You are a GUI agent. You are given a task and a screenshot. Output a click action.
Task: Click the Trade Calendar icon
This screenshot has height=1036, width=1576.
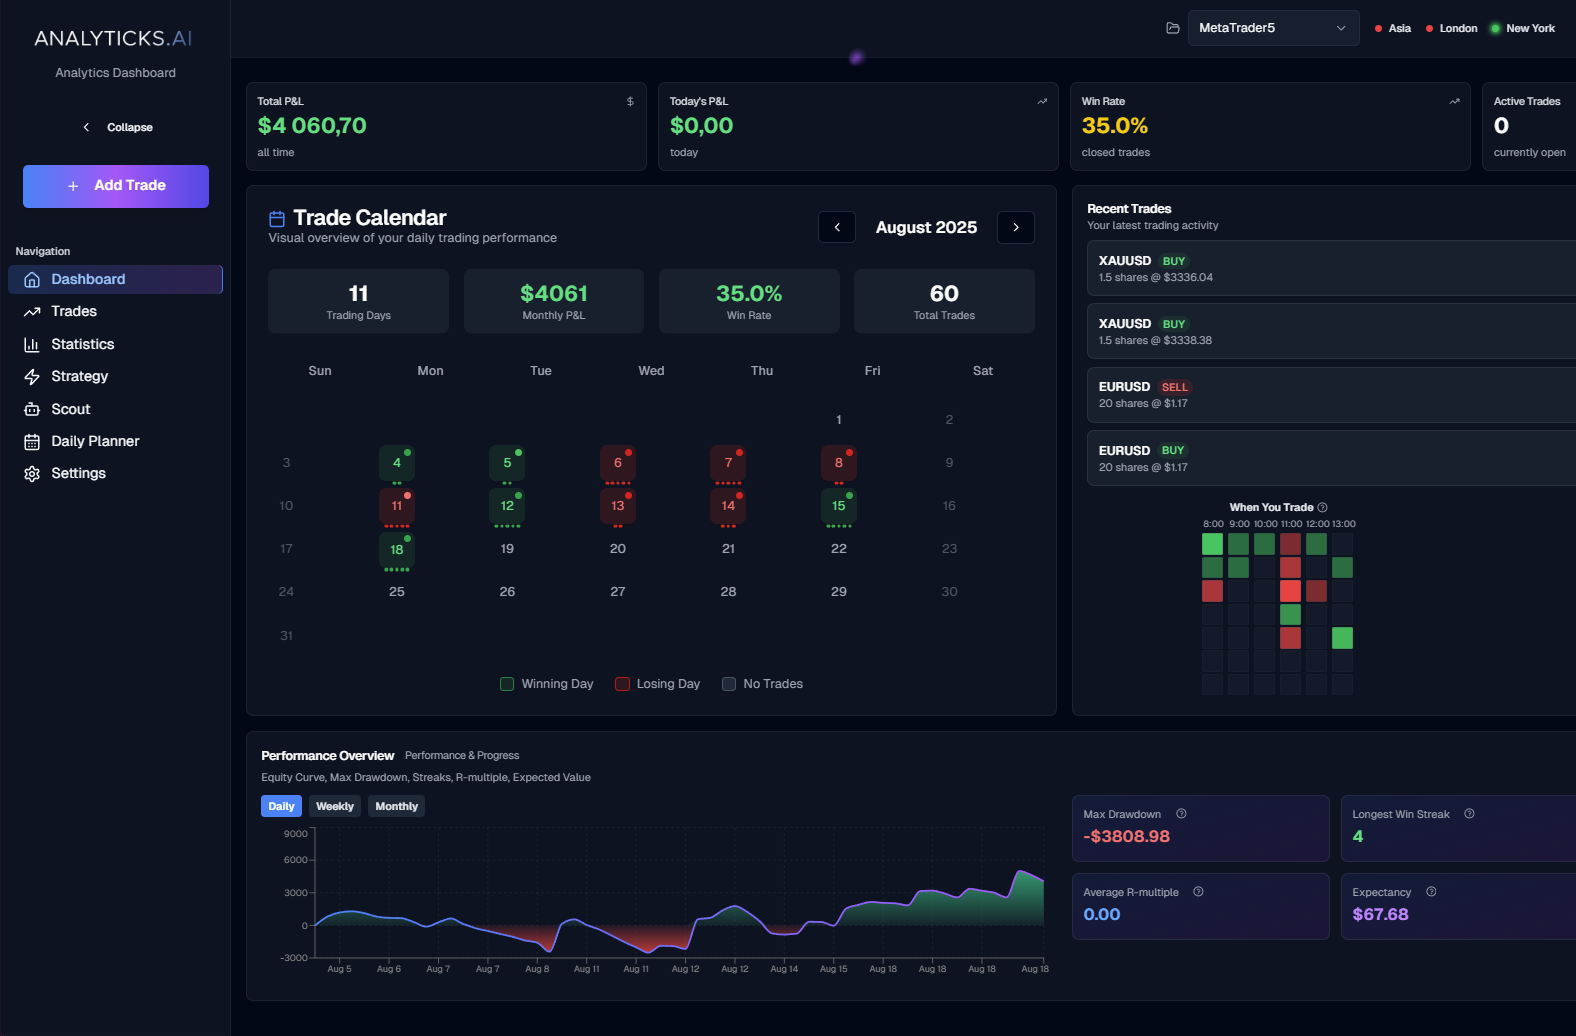pos(277,218)
